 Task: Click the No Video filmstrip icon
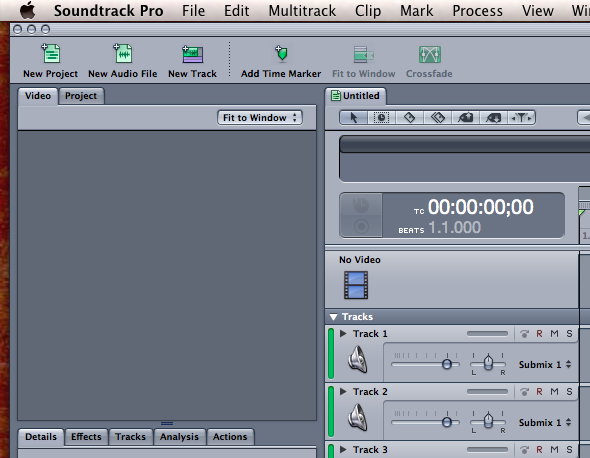[x=356, y=285]
